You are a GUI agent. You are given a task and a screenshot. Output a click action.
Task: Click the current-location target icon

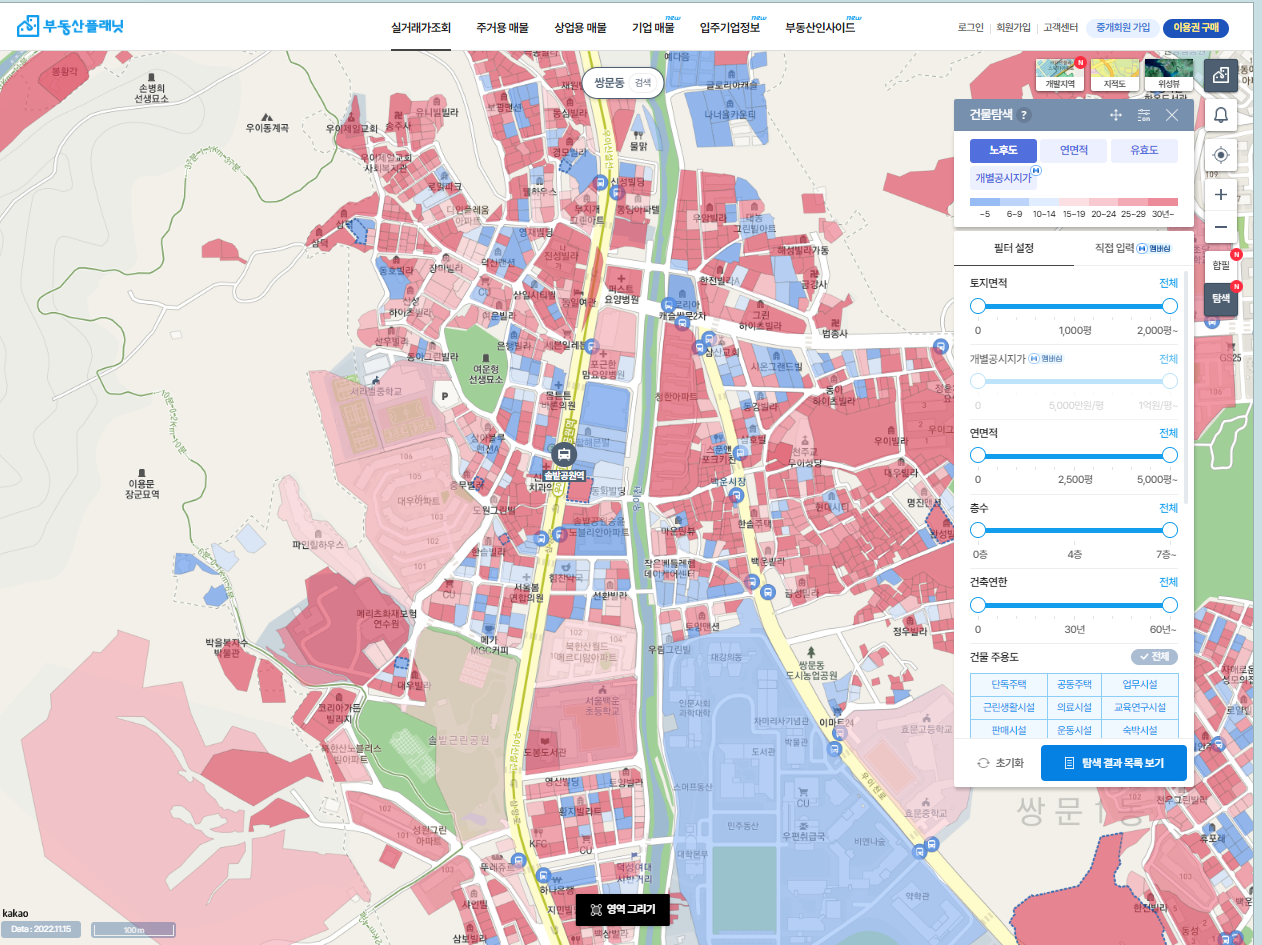tap(1220, 155)
